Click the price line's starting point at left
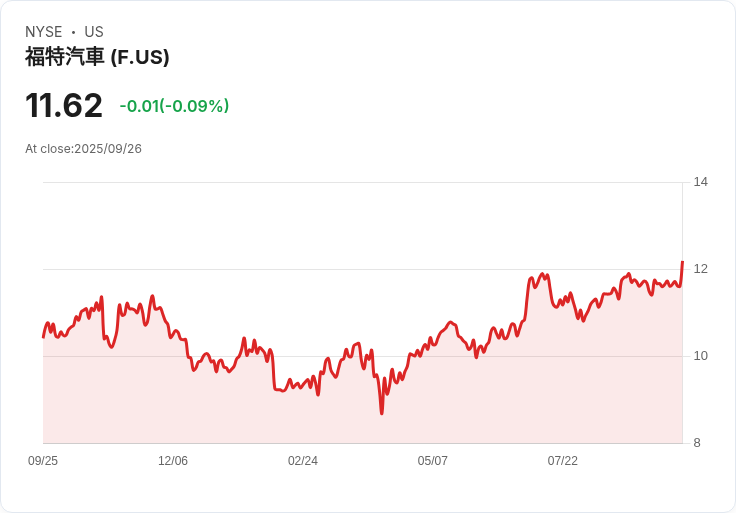 pos(43,336)
